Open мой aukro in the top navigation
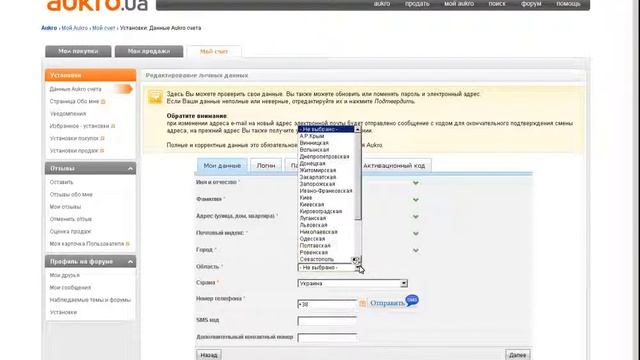The height and width of the screenshot is (360, 640). coord(459,4)
